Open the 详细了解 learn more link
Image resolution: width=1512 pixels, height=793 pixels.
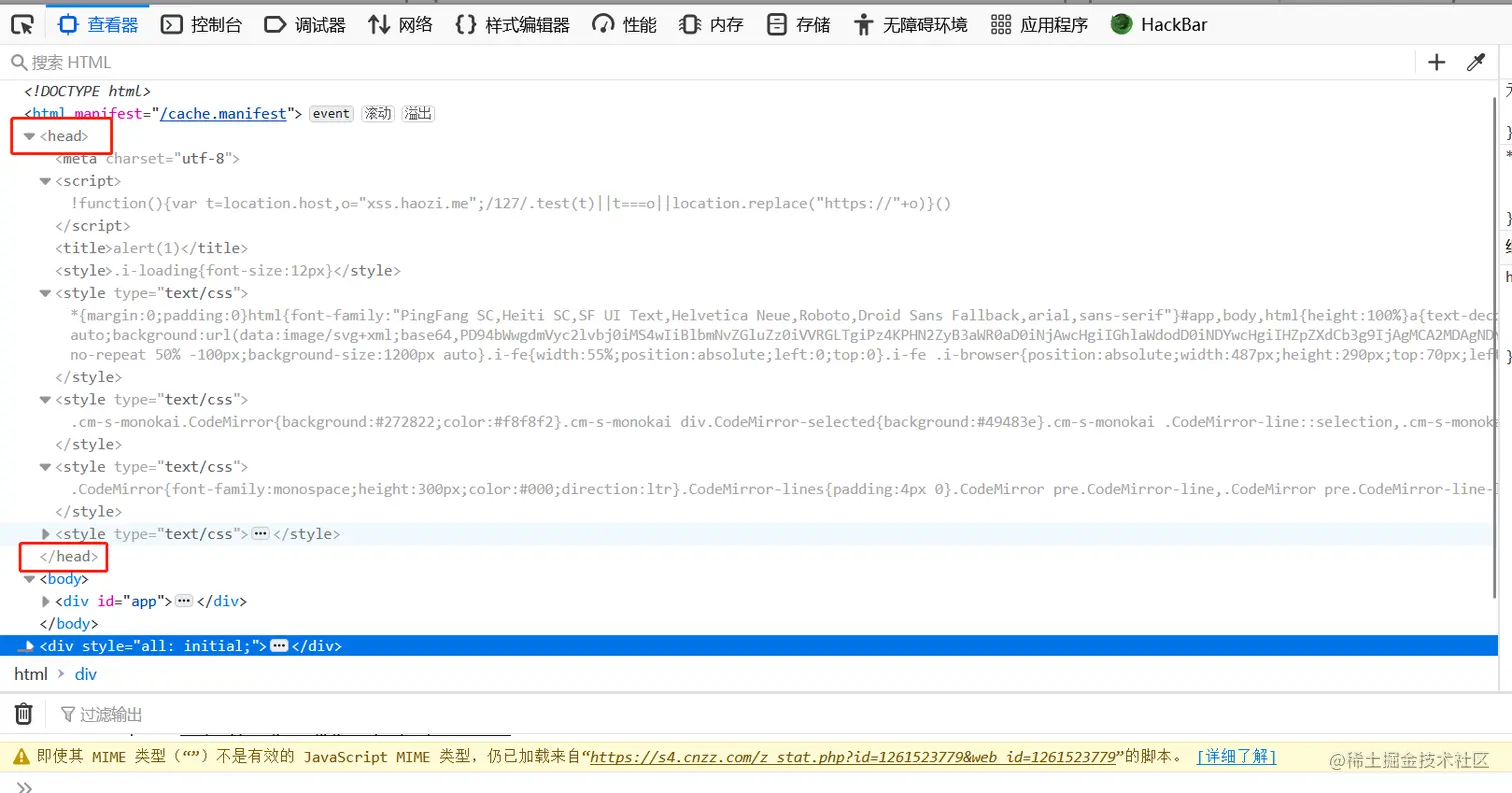(1236, 757)
